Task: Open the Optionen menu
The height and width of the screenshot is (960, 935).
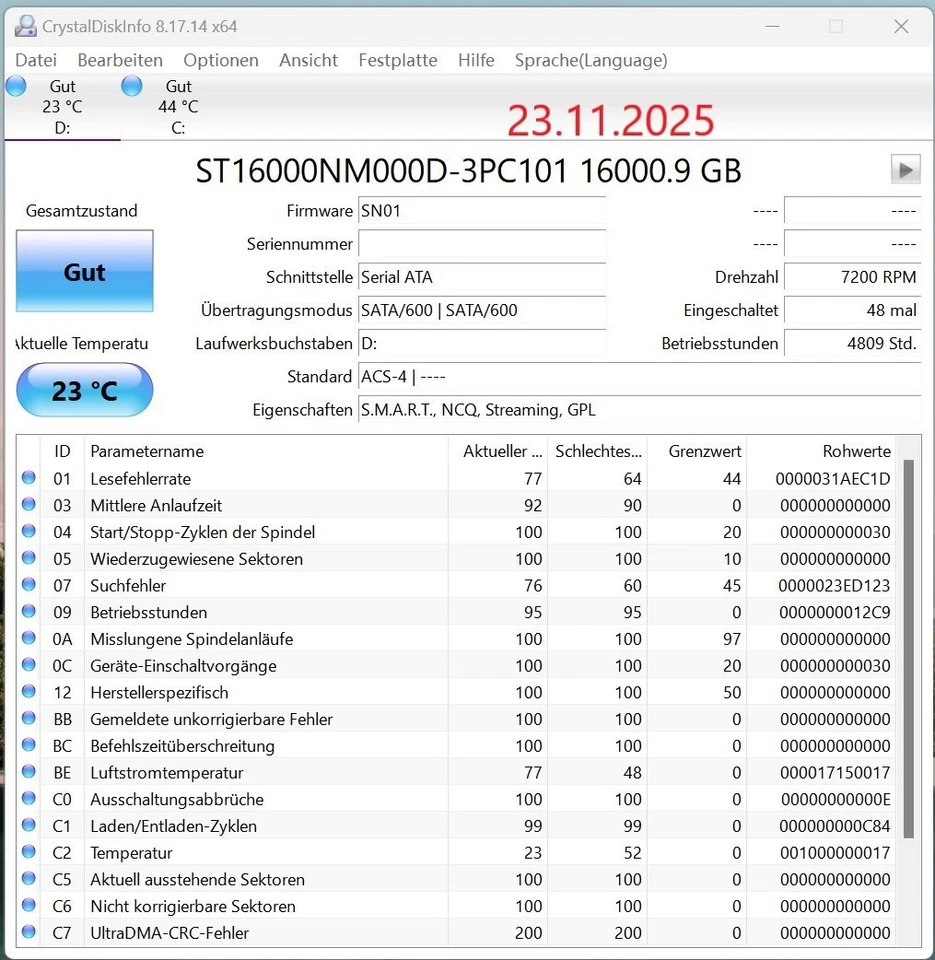Action: coord(220,60)
